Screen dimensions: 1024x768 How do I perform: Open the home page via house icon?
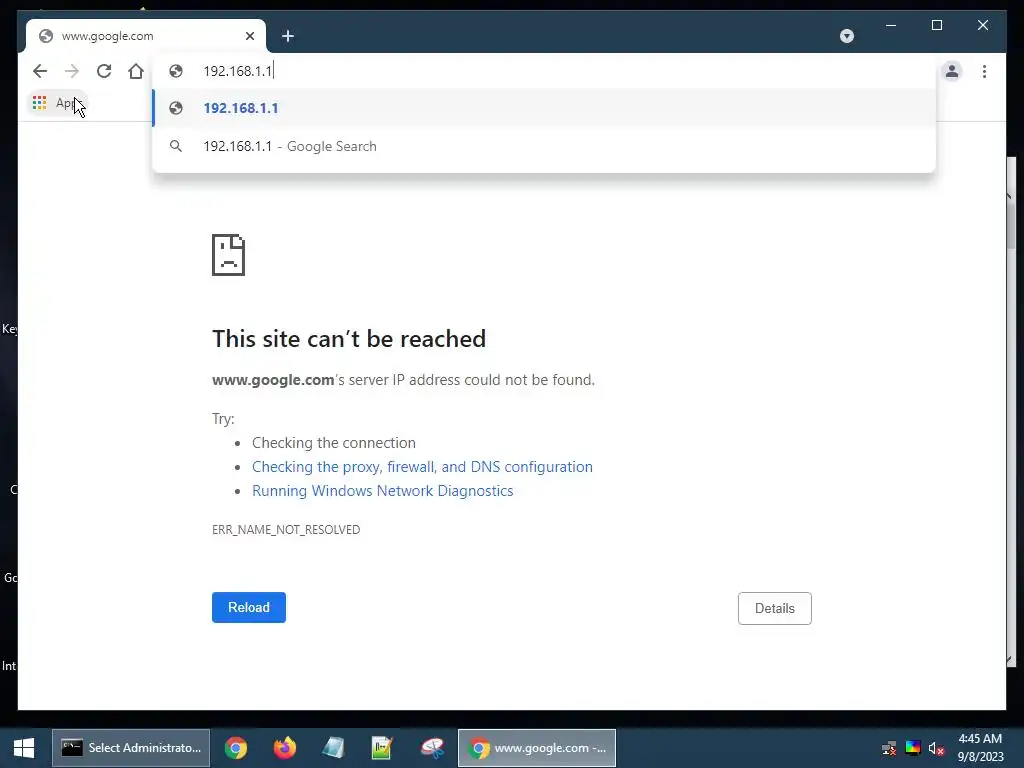tap(136, 71)
